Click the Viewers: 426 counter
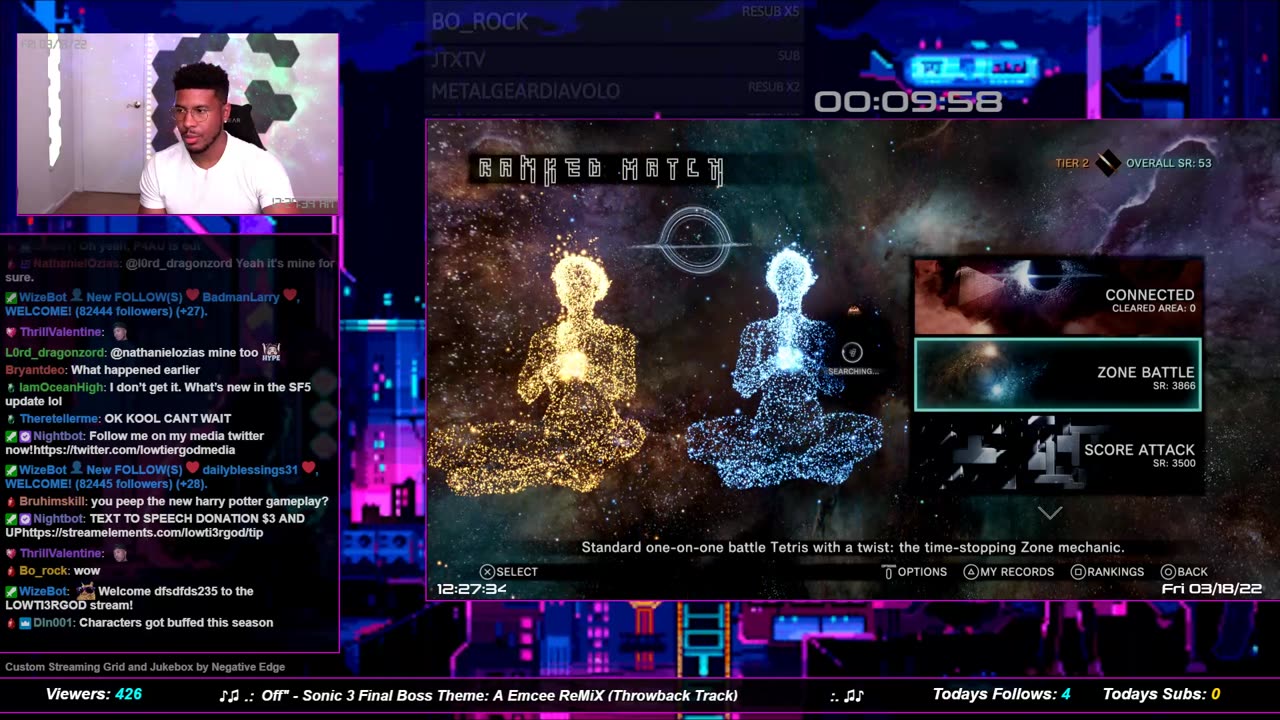Screen dimensions: 1280x720 94,694
